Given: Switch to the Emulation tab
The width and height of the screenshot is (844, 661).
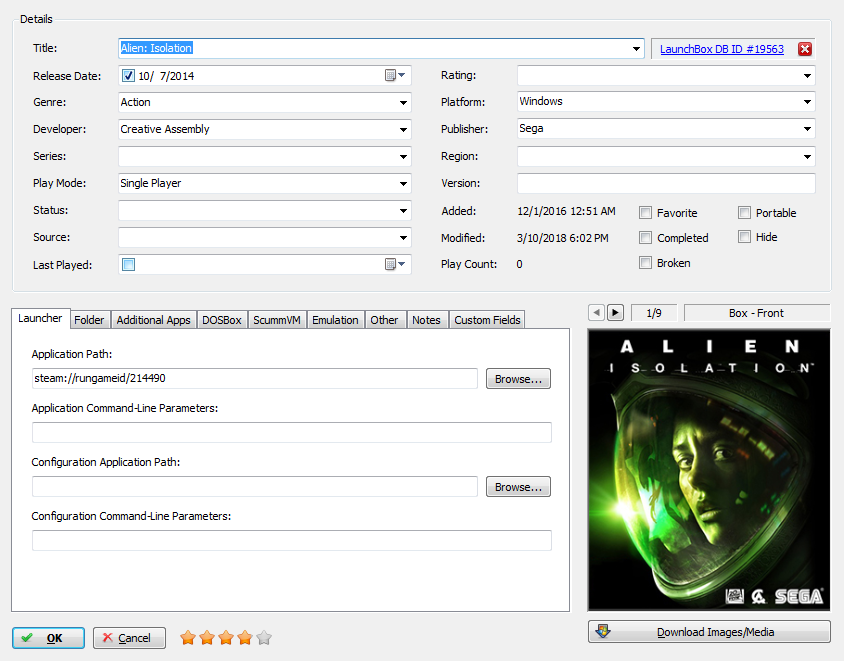Looking at the screenshot, I should (335, 320).
